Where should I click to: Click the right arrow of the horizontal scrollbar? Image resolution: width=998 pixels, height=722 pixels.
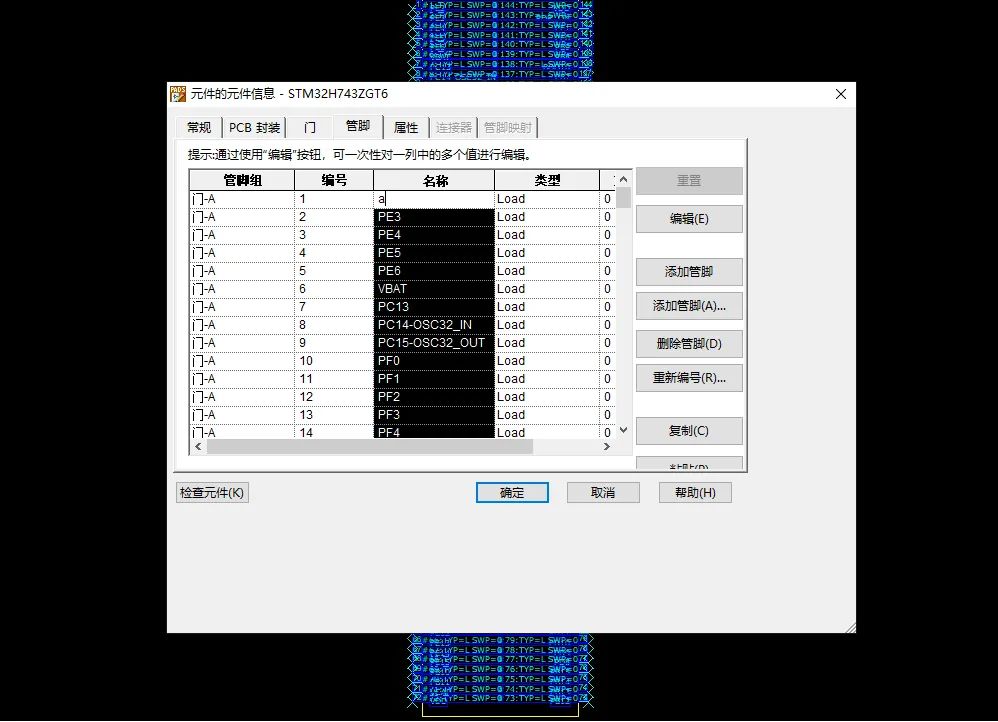[607, 447]
